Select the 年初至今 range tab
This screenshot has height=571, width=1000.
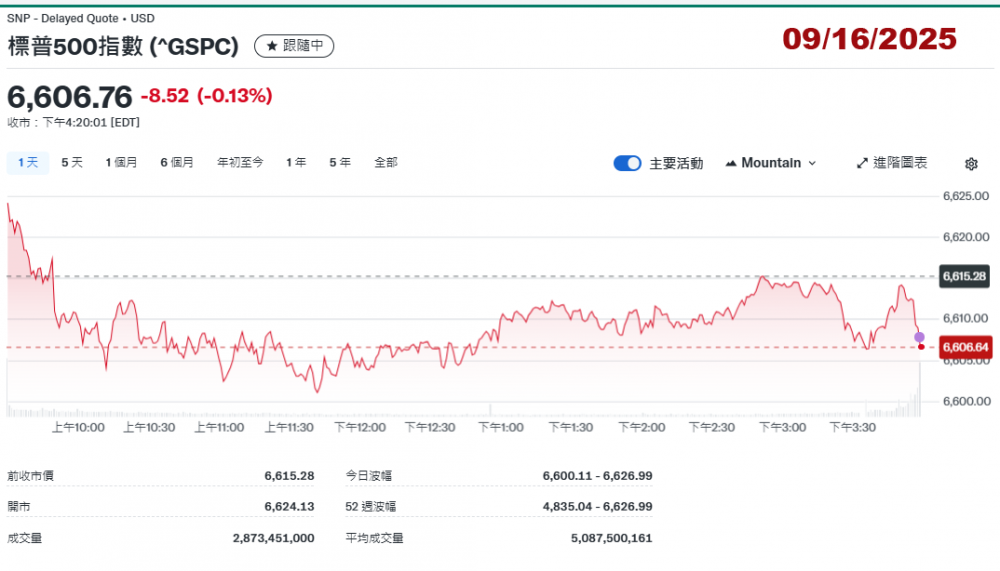point(240,162)
